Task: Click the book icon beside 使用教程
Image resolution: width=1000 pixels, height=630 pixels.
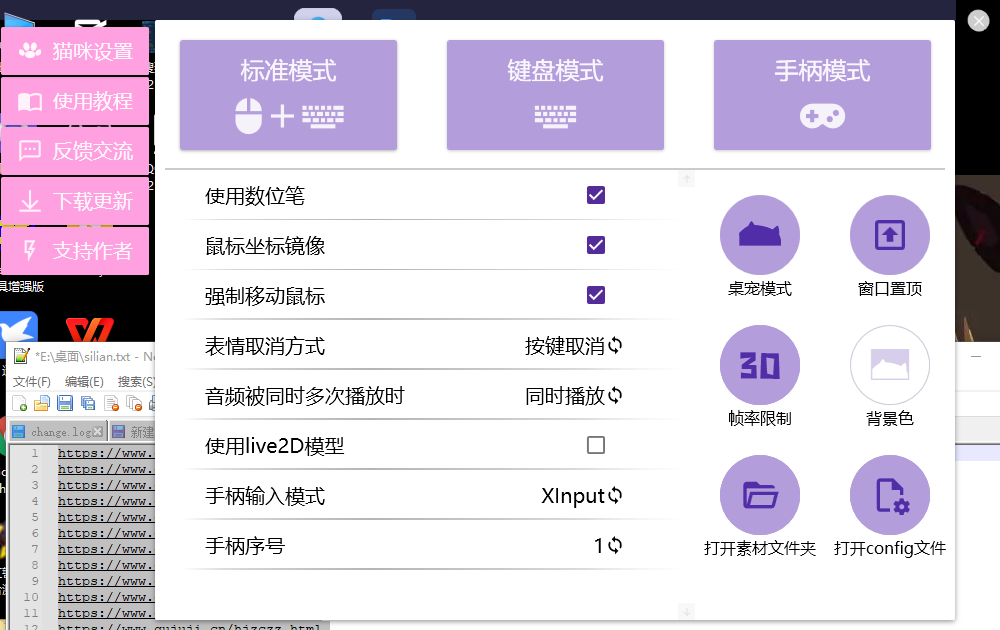Action: pos(30,101)
